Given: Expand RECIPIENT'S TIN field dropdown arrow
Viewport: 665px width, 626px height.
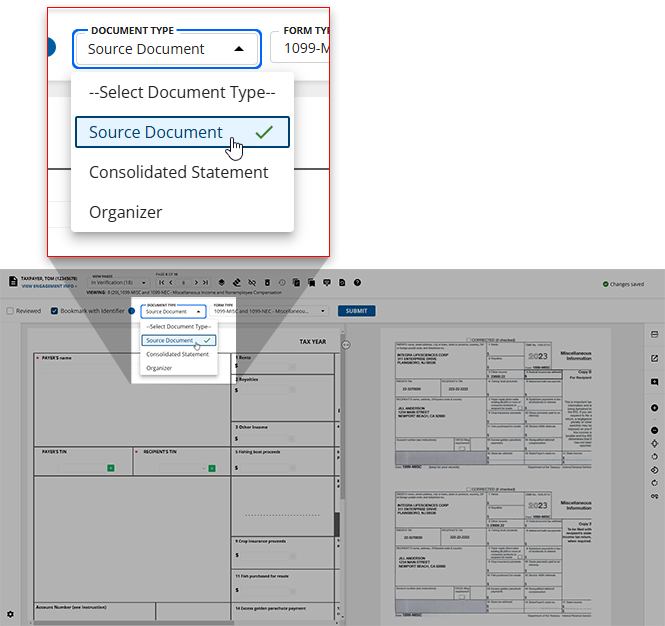Looking at the screenshot, I should [204, 468].
